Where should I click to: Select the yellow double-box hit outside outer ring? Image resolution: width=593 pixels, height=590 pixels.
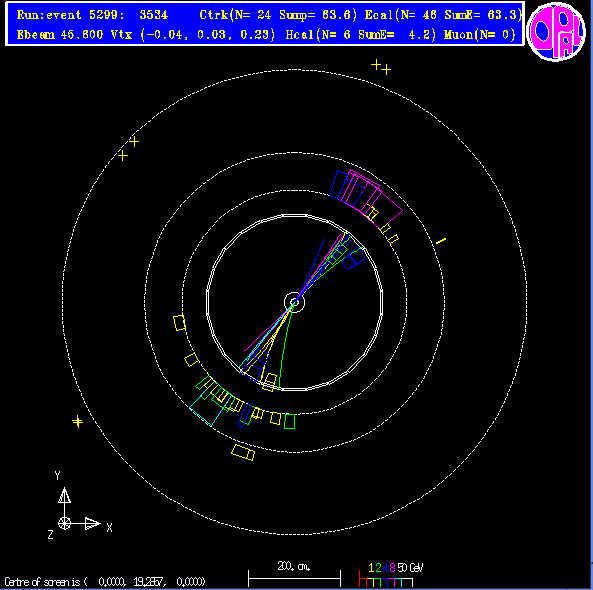pos(243,452)
